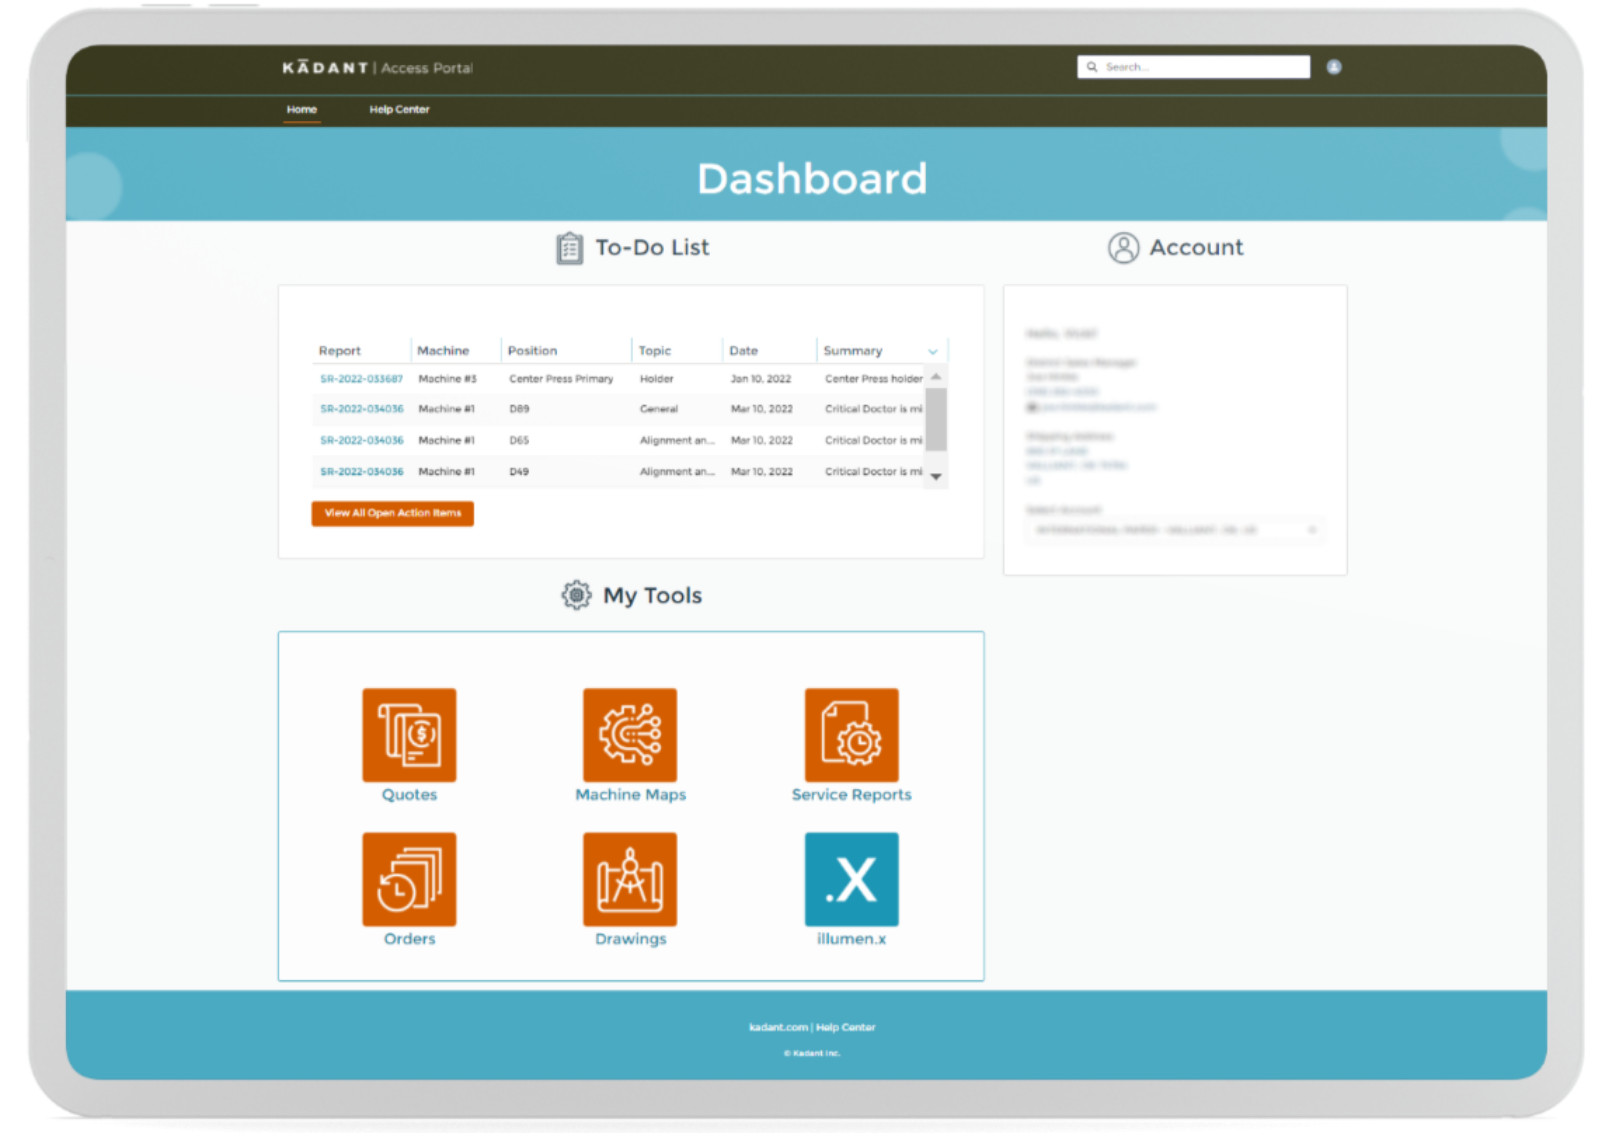This screenshot has height=1139, width=1610.
Task: Focus the Search input field
Action: click(1193, 67)
